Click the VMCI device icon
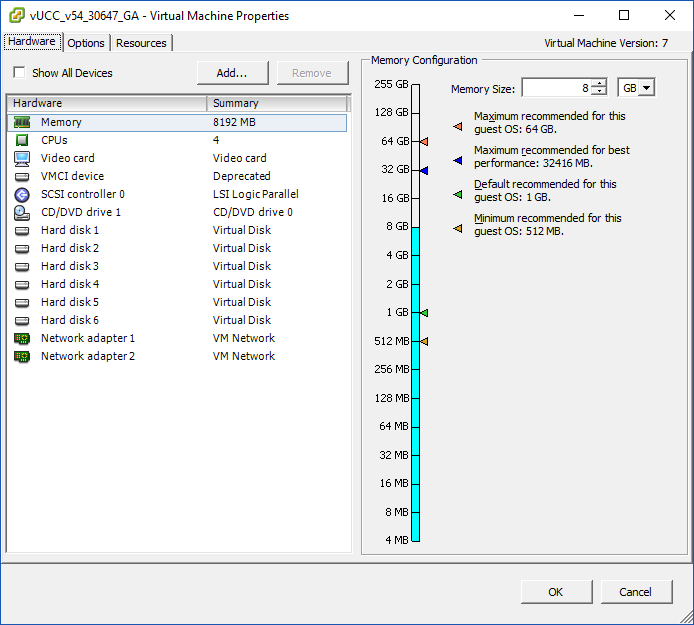The width and height of the screenshot is (694, 625). [x=22, y=177]
